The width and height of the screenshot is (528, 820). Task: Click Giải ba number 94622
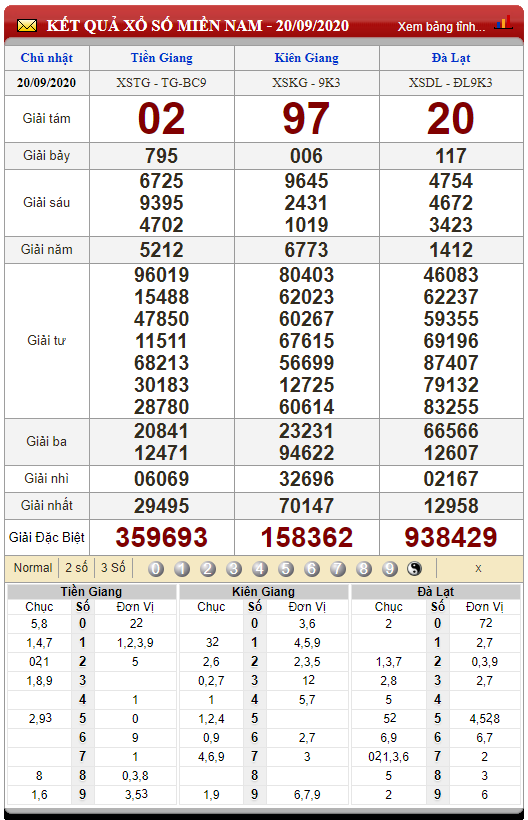coord(307,453)
